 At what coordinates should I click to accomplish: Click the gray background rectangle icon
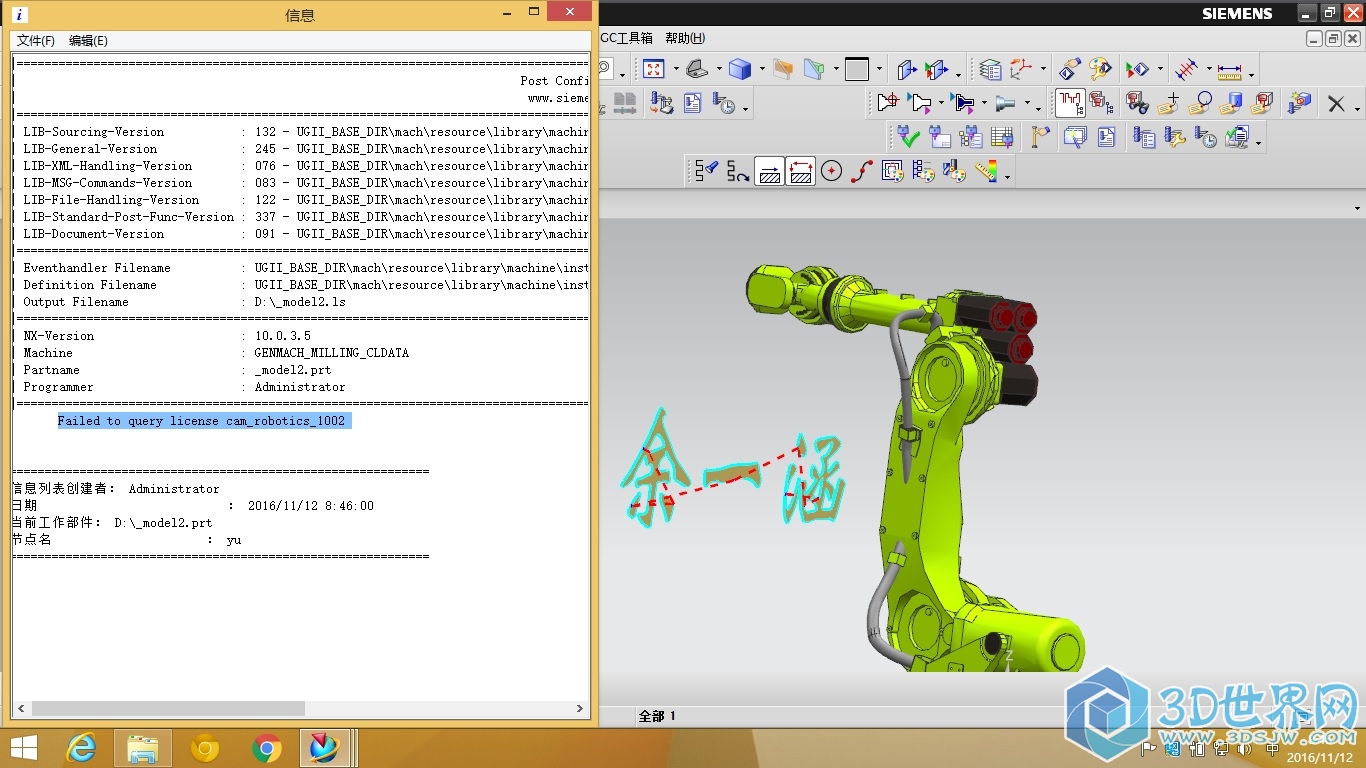(x=857, y=69)
